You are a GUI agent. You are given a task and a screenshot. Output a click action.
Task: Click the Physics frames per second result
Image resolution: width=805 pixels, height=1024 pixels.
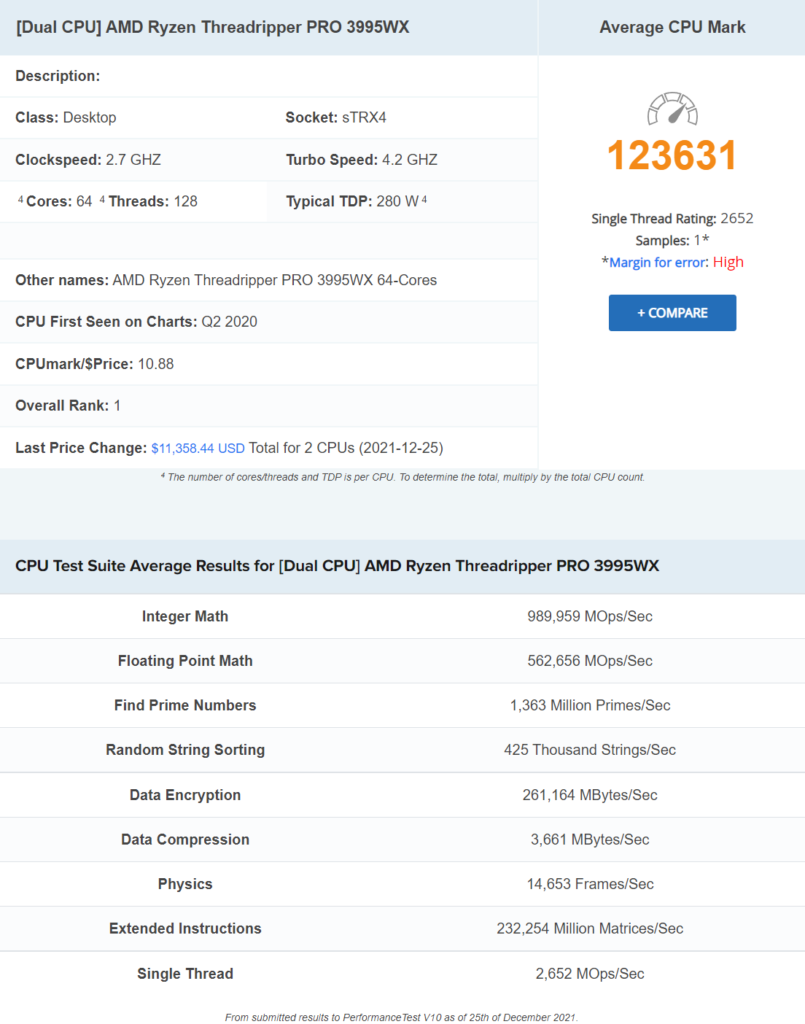tap(588, 884)
